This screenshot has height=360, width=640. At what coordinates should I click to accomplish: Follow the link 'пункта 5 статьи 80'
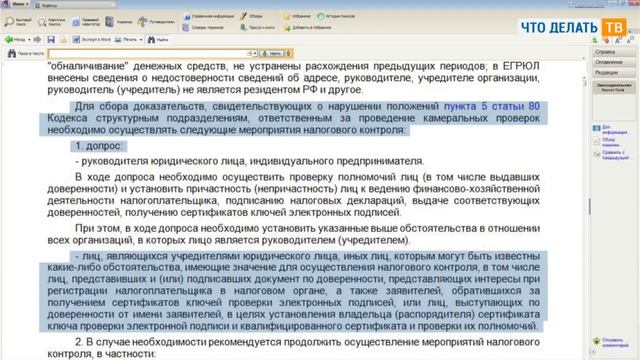[492, 106]
